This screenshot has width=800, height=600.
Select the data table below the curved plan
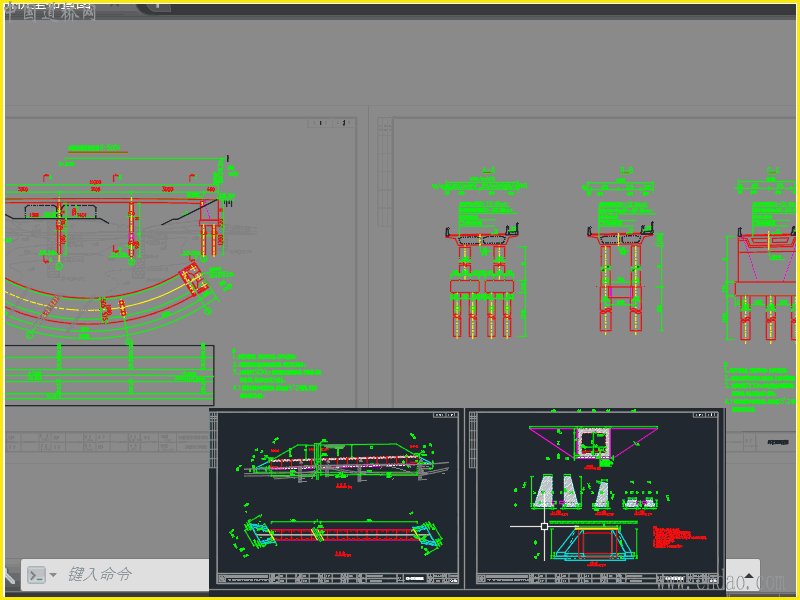(108, 375)
